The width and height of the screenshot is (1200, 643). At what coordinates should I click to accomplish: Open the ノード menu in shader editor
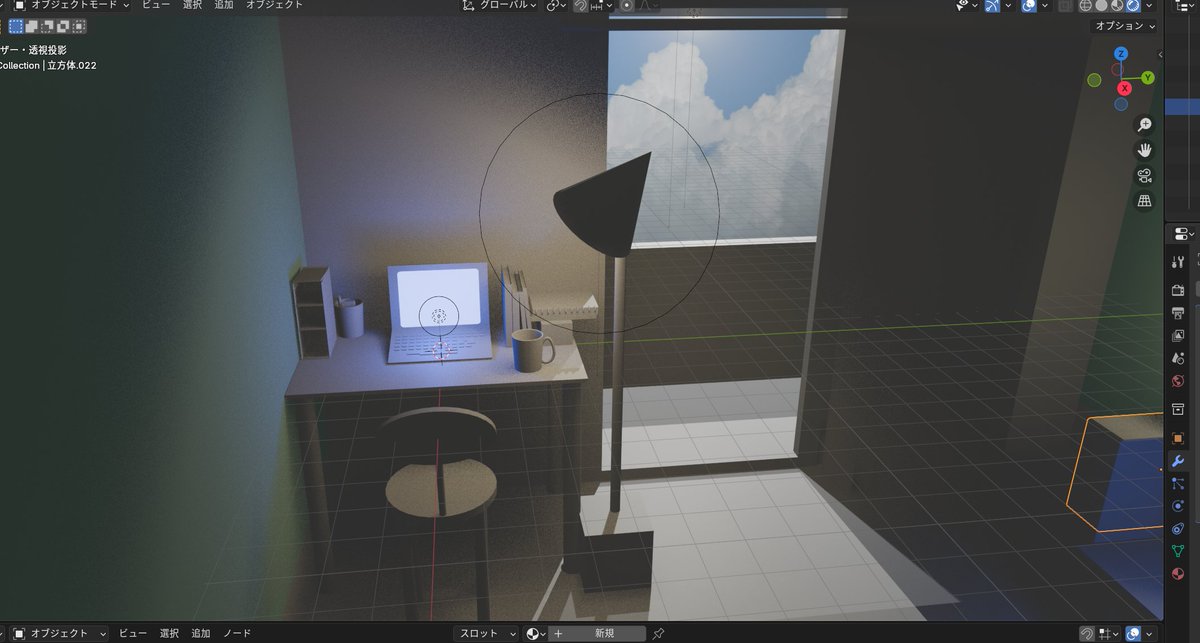237,633
